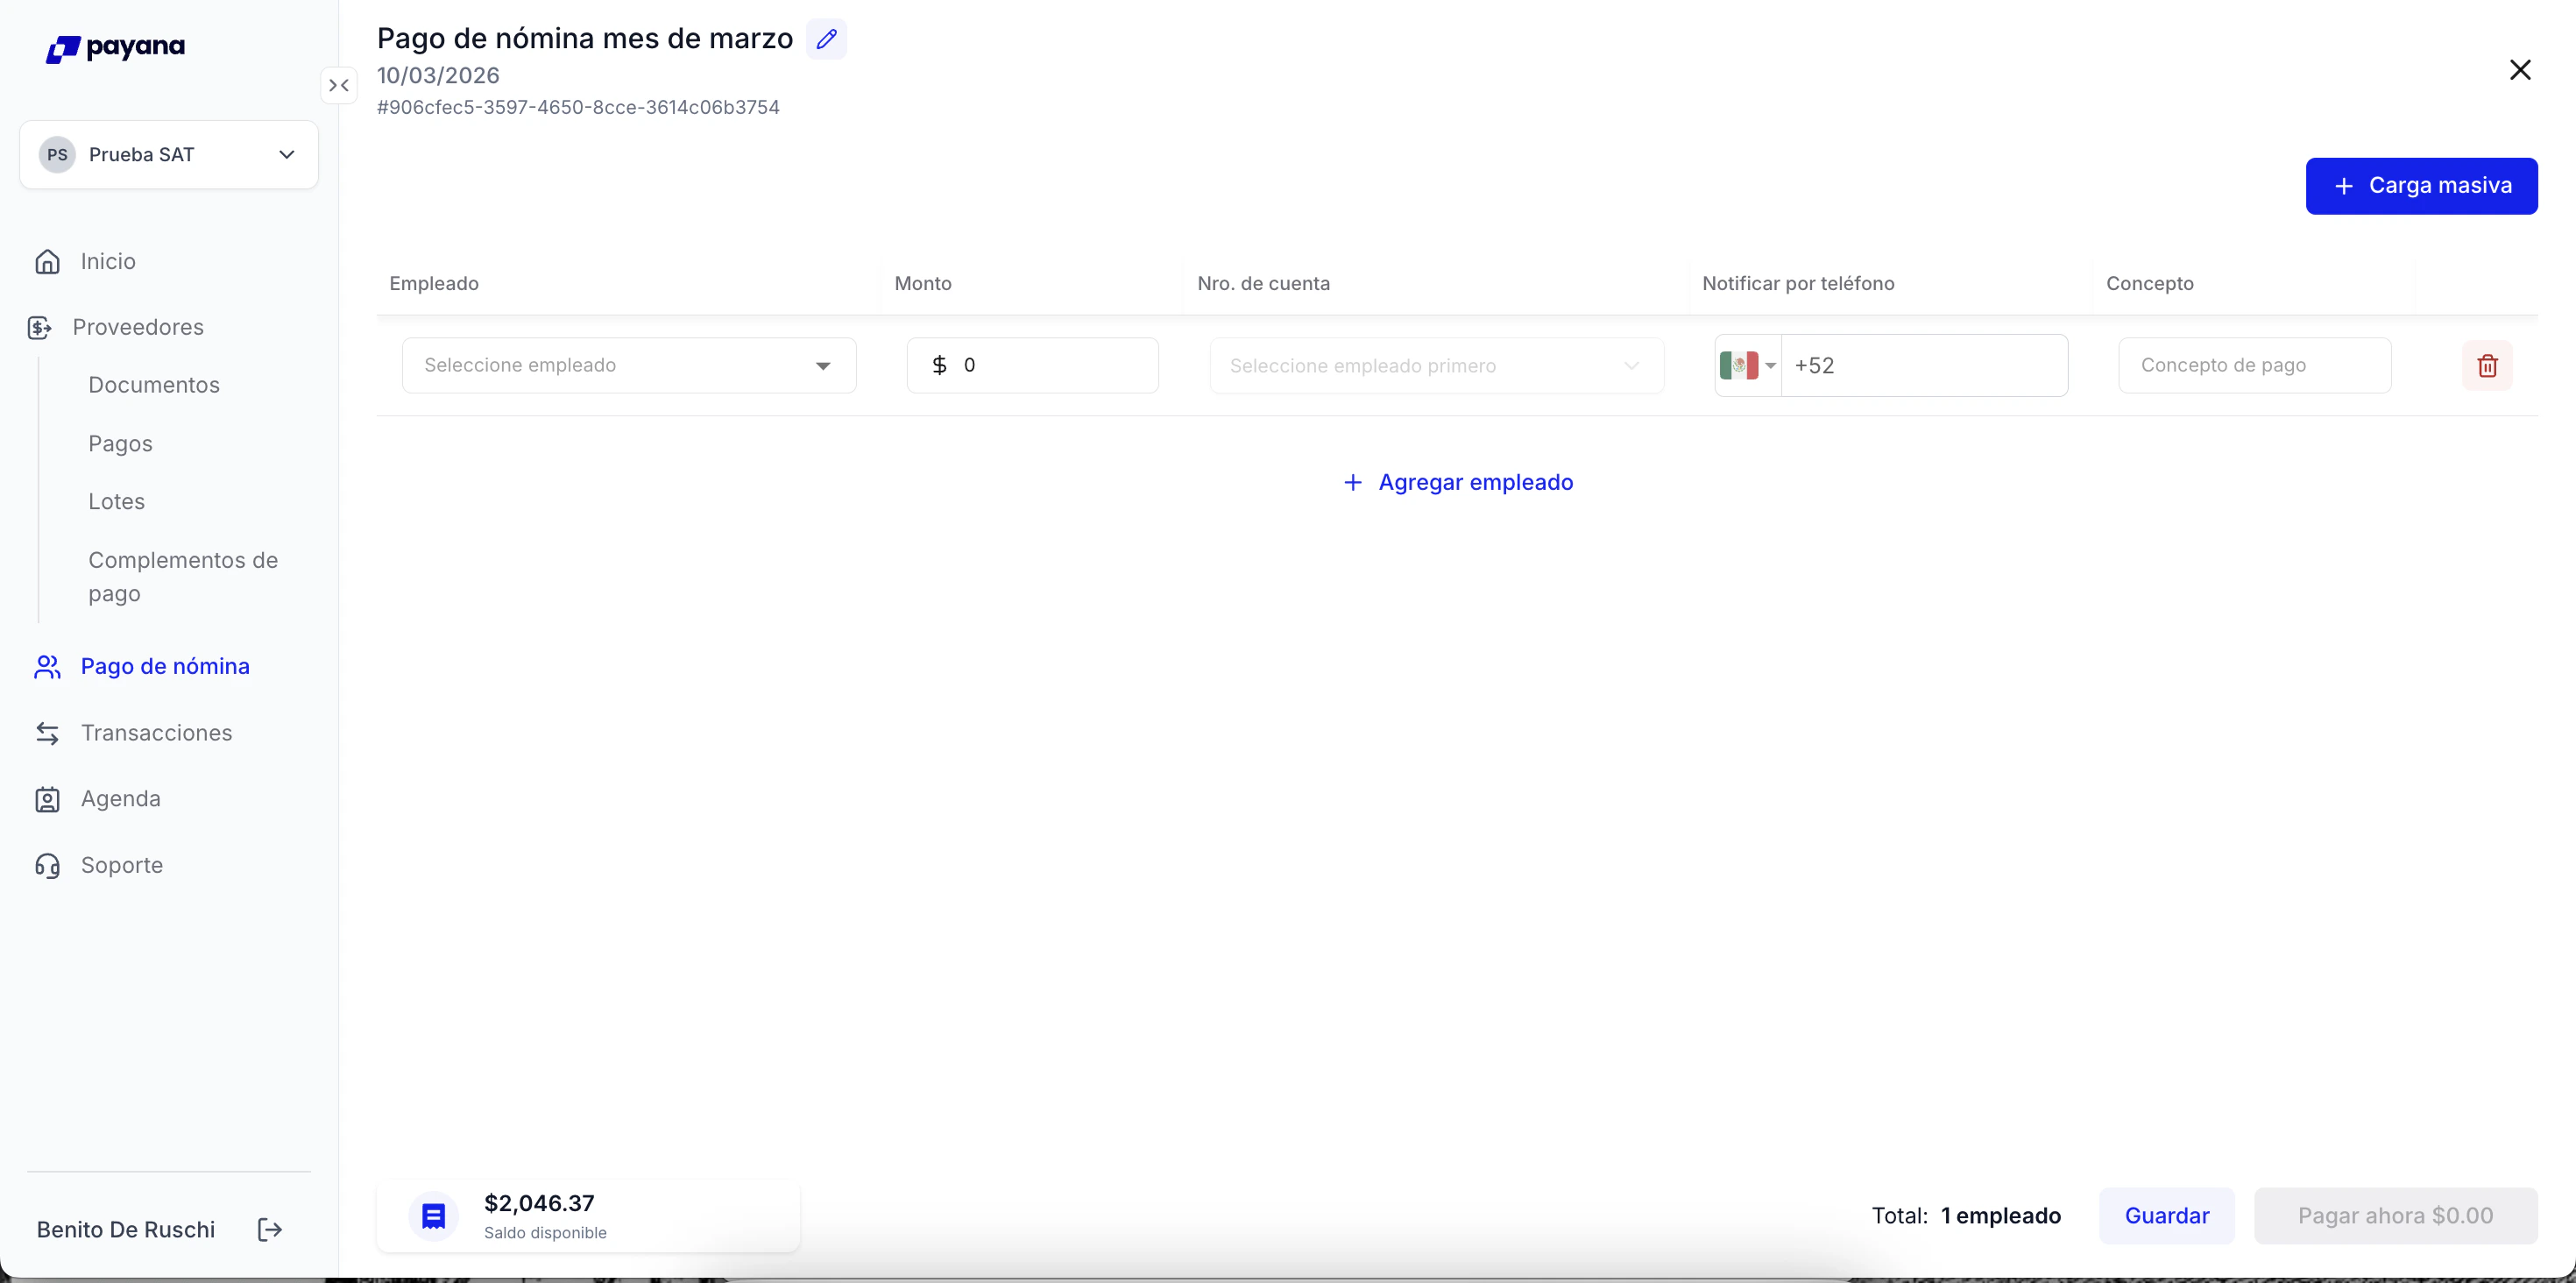Click the PS avatar badge

pyautogui.click(x=57, y=155)
